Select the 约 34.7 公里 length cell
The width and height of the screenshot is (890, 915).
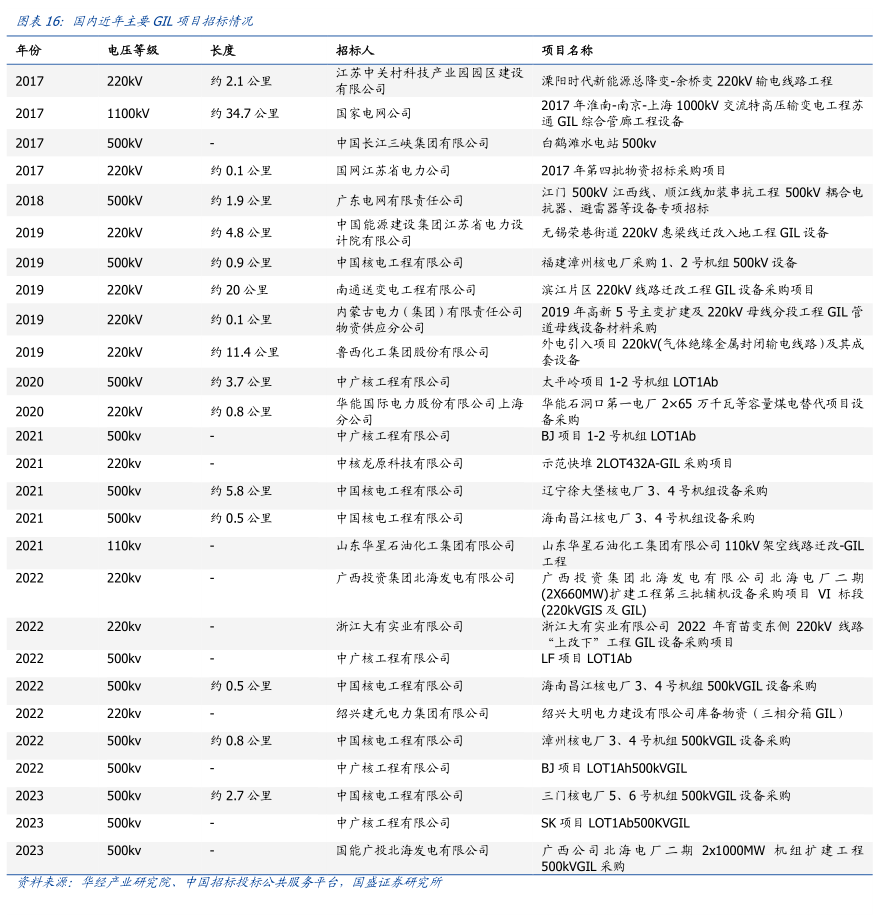[x=245, y=114]
